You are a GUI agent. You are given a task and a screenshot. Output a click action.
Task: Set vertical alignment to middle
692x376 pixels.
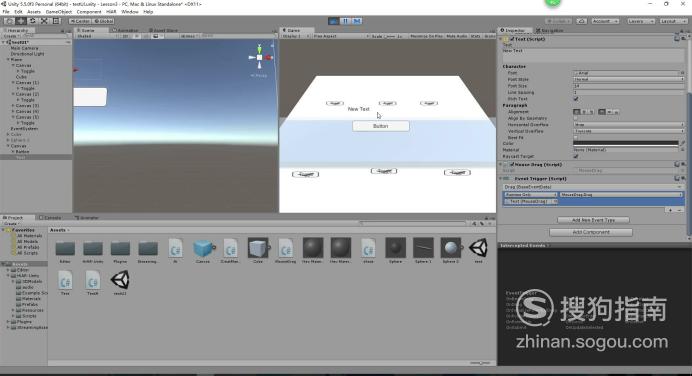[609, 112]
